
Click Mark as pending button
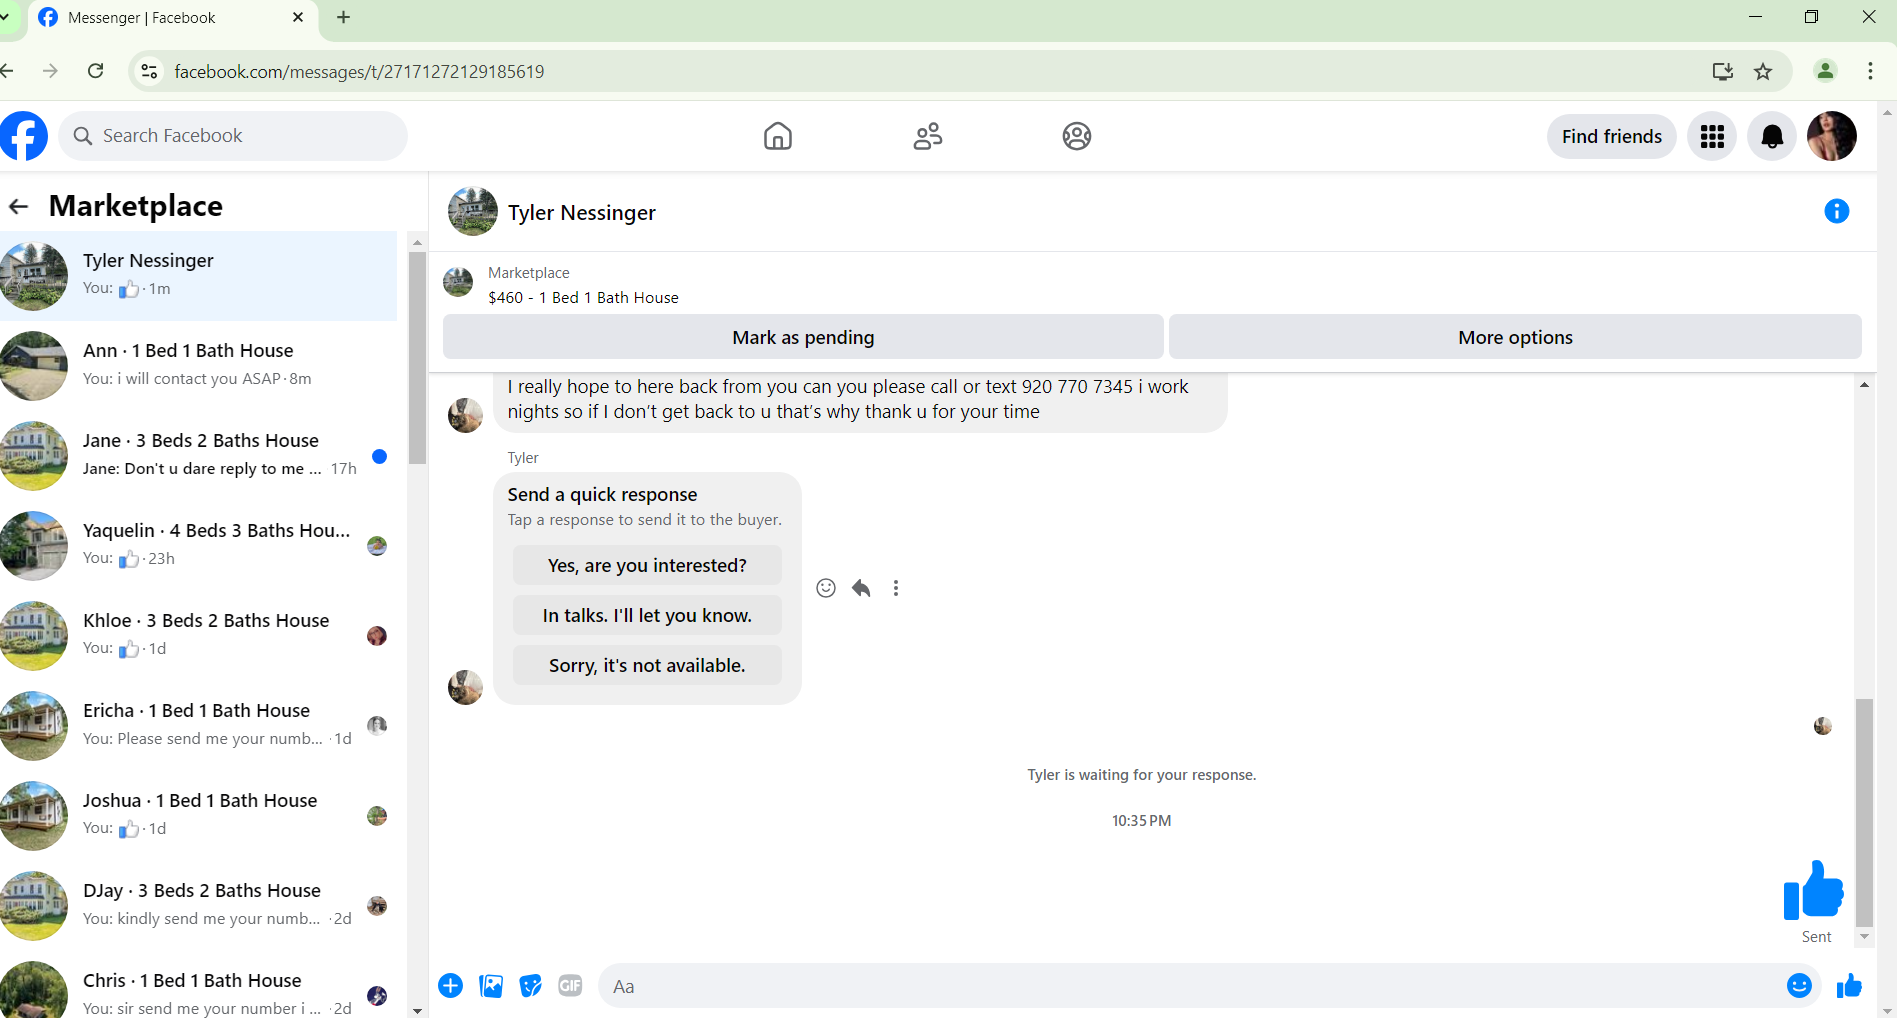point(803,337)
